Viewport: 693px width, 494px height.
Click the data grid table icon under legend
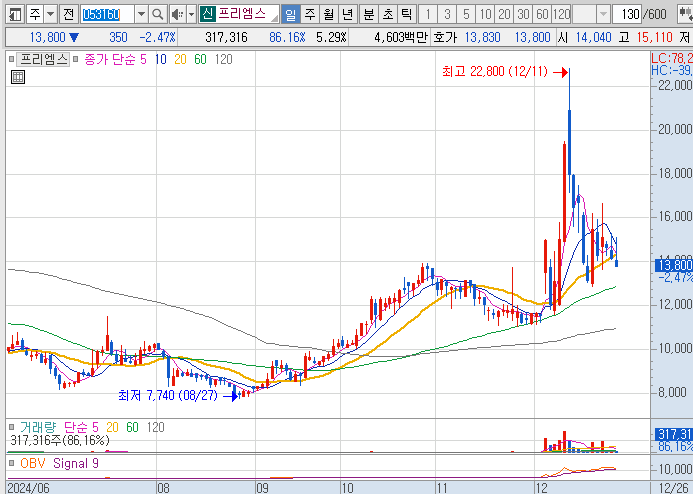tap(18, 77)
